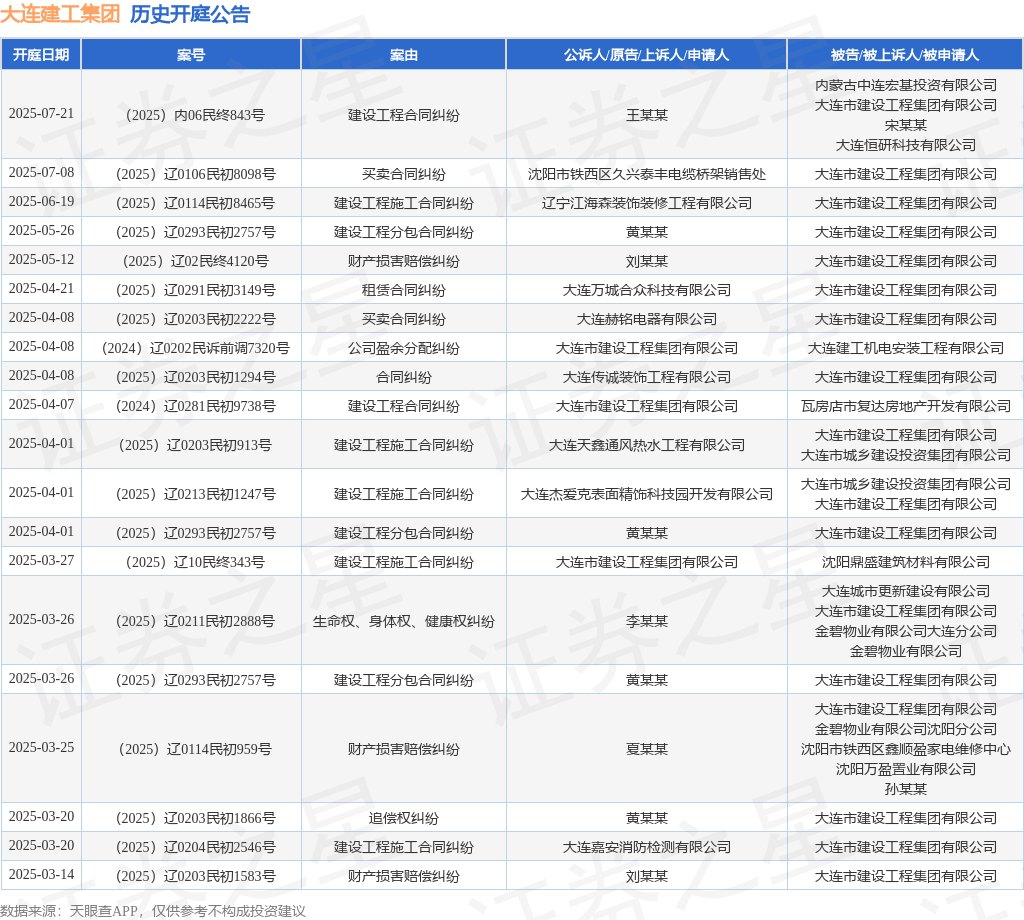Click cause 生命权、身体权、健康权纠纷
Image resolution: width=1024 pixels, height=920 pixels.
(404, 621)
